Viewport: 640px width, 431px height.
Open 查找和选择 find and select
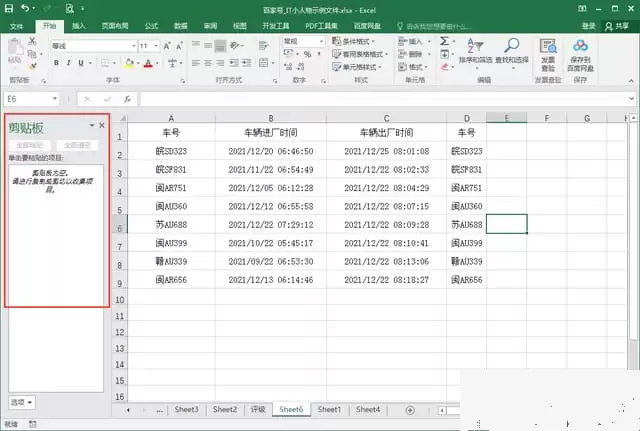point(512,52)
